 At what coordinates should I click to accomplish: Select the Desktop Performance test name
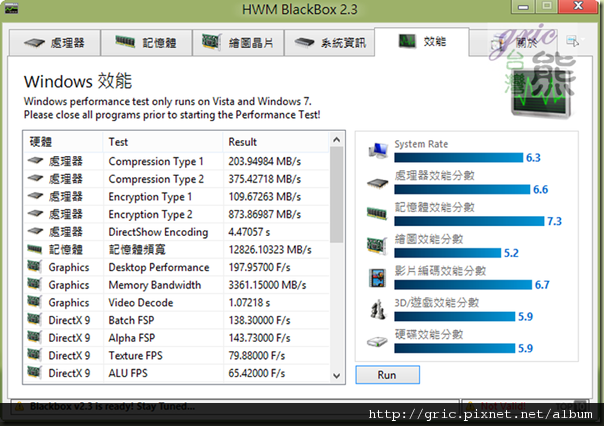(159, 267)
